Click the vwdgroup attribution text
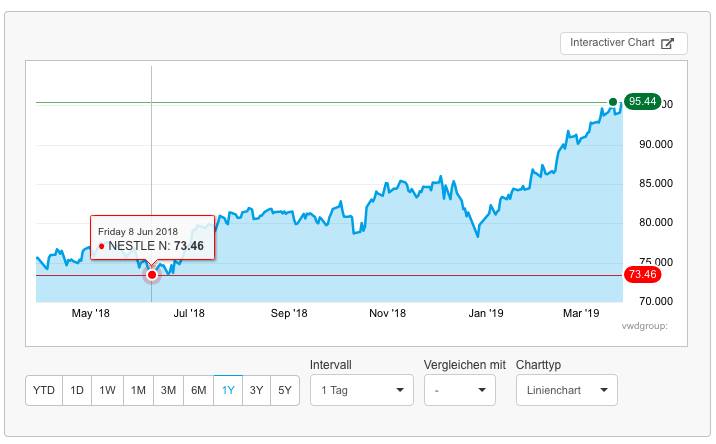 click(643, 325)
